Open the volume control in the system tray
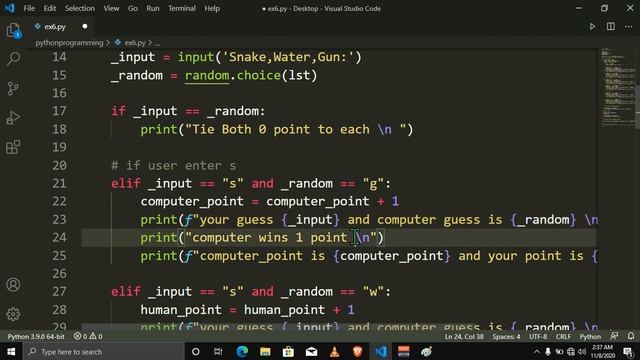640x360 pixels. point(582,352)
